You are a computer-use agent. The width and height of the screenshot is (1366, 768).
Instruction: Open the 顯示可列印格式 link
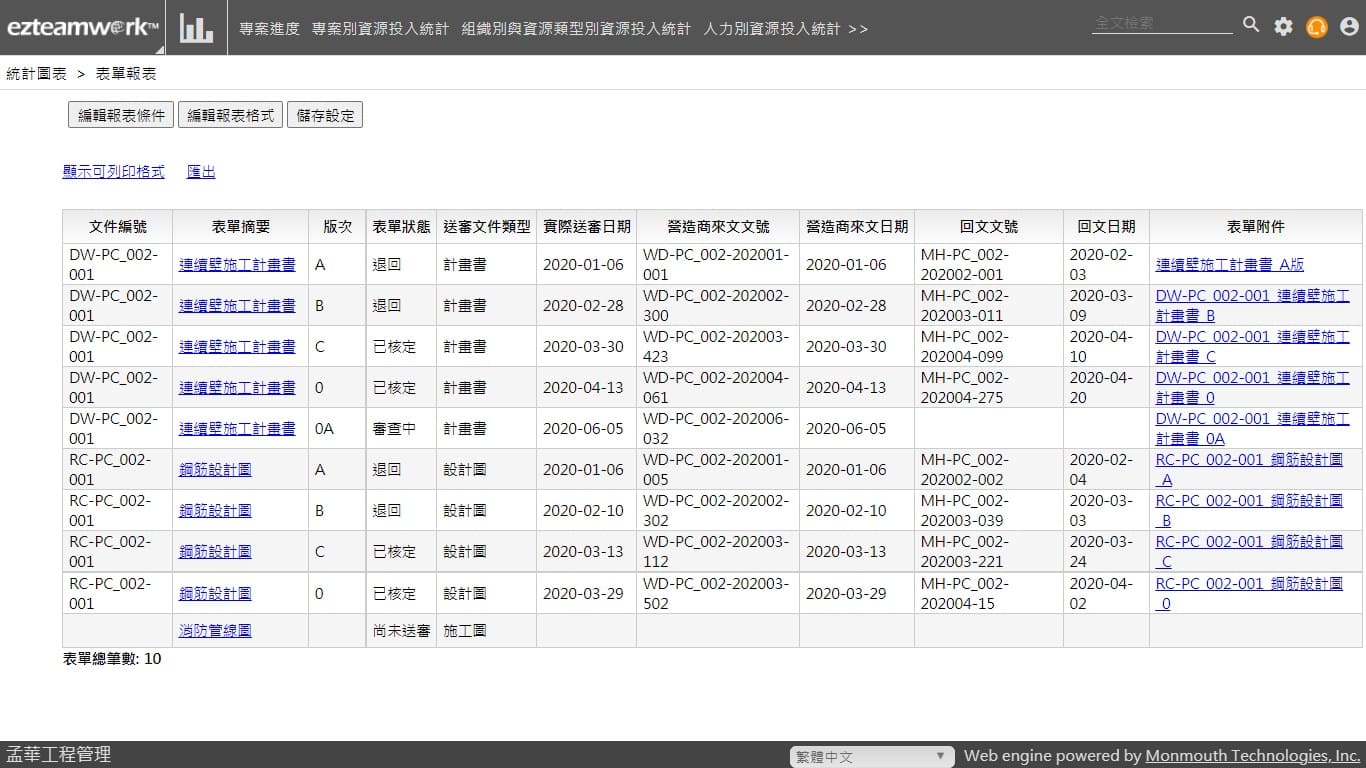[113, 172]
